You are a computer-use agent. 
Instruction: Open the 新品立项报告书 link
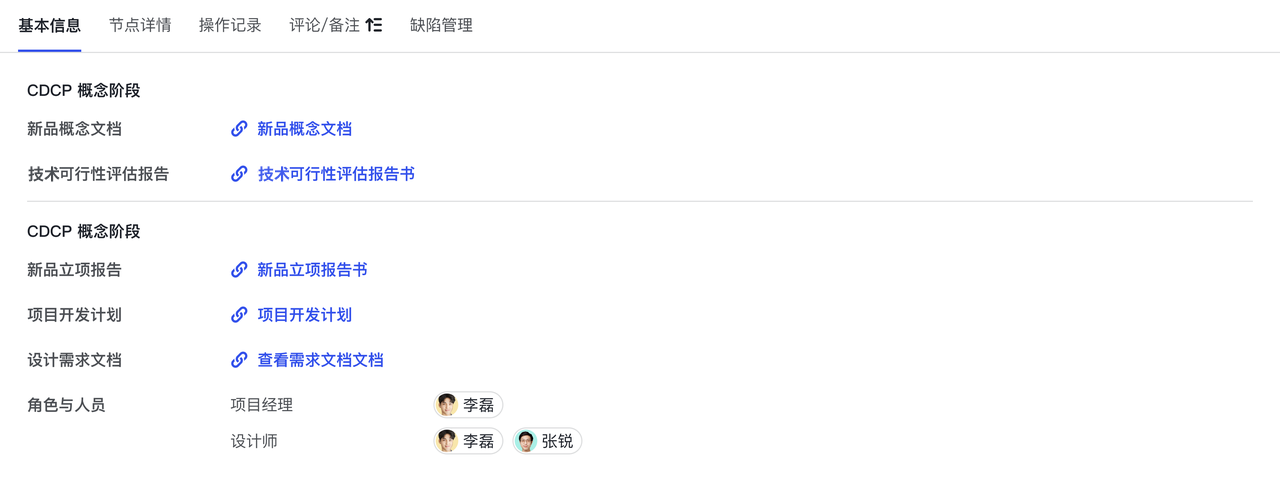[312, 270]
